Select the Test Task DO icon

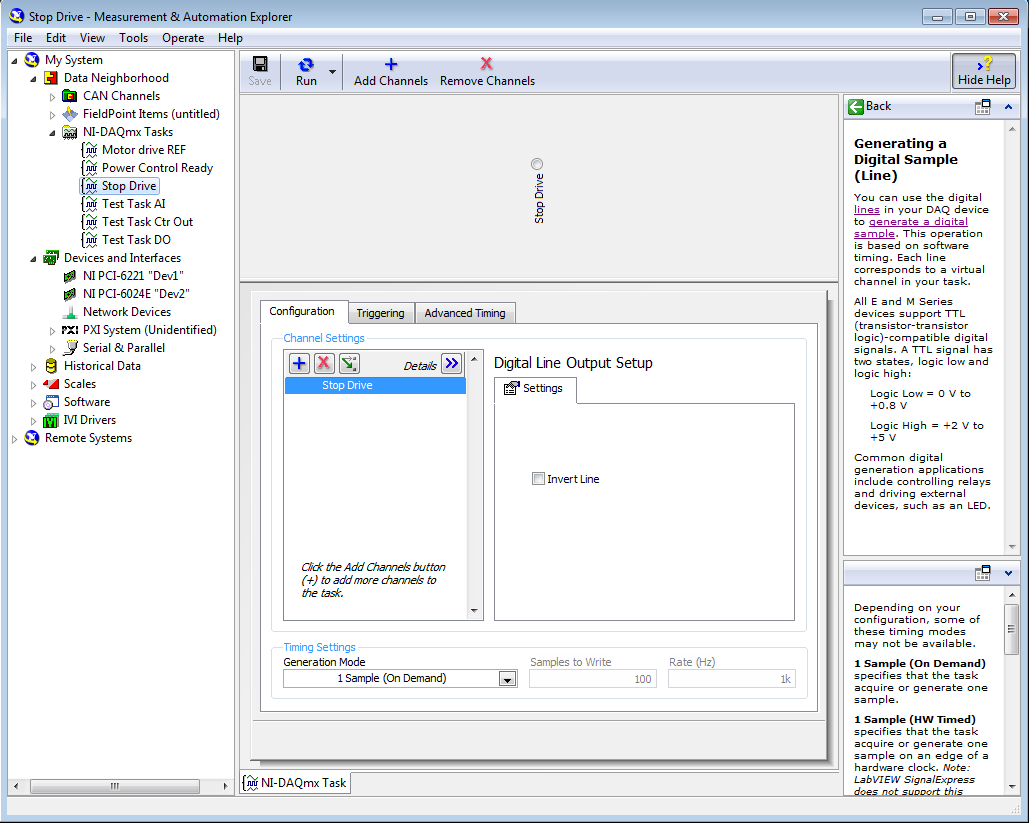pyautogui.click(x=90, y=240)
